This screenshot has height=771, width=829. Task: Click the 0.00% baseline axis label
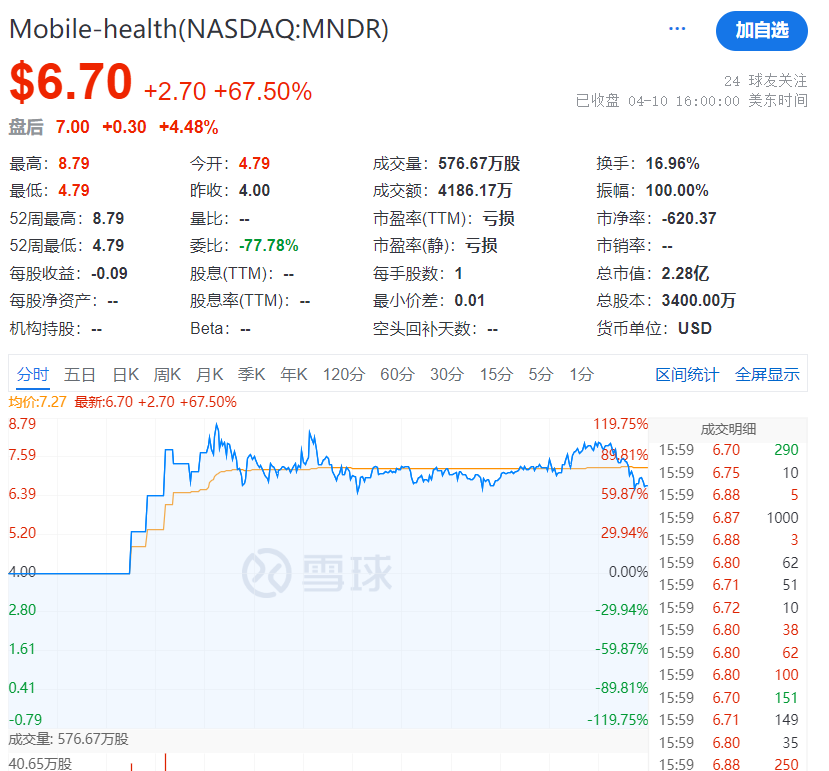click(628, 572)
